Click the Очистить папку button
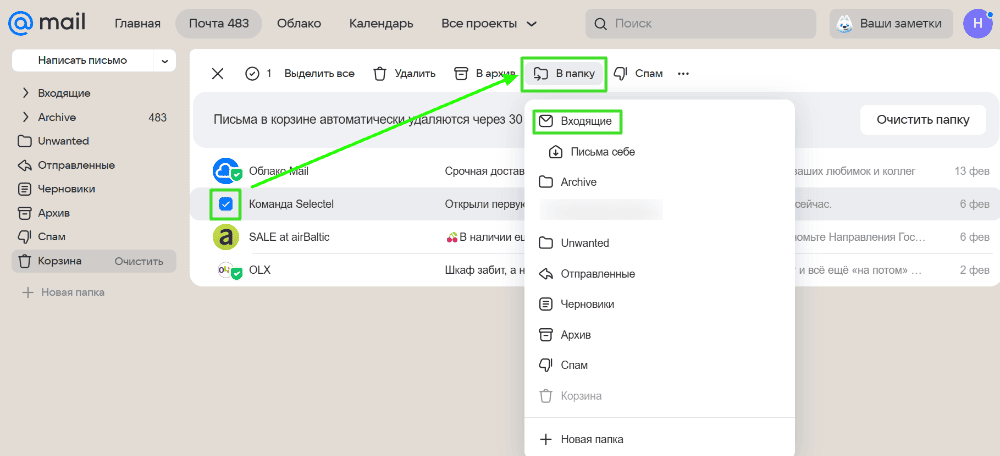1000x456 pixels. (x=922, y=120)
